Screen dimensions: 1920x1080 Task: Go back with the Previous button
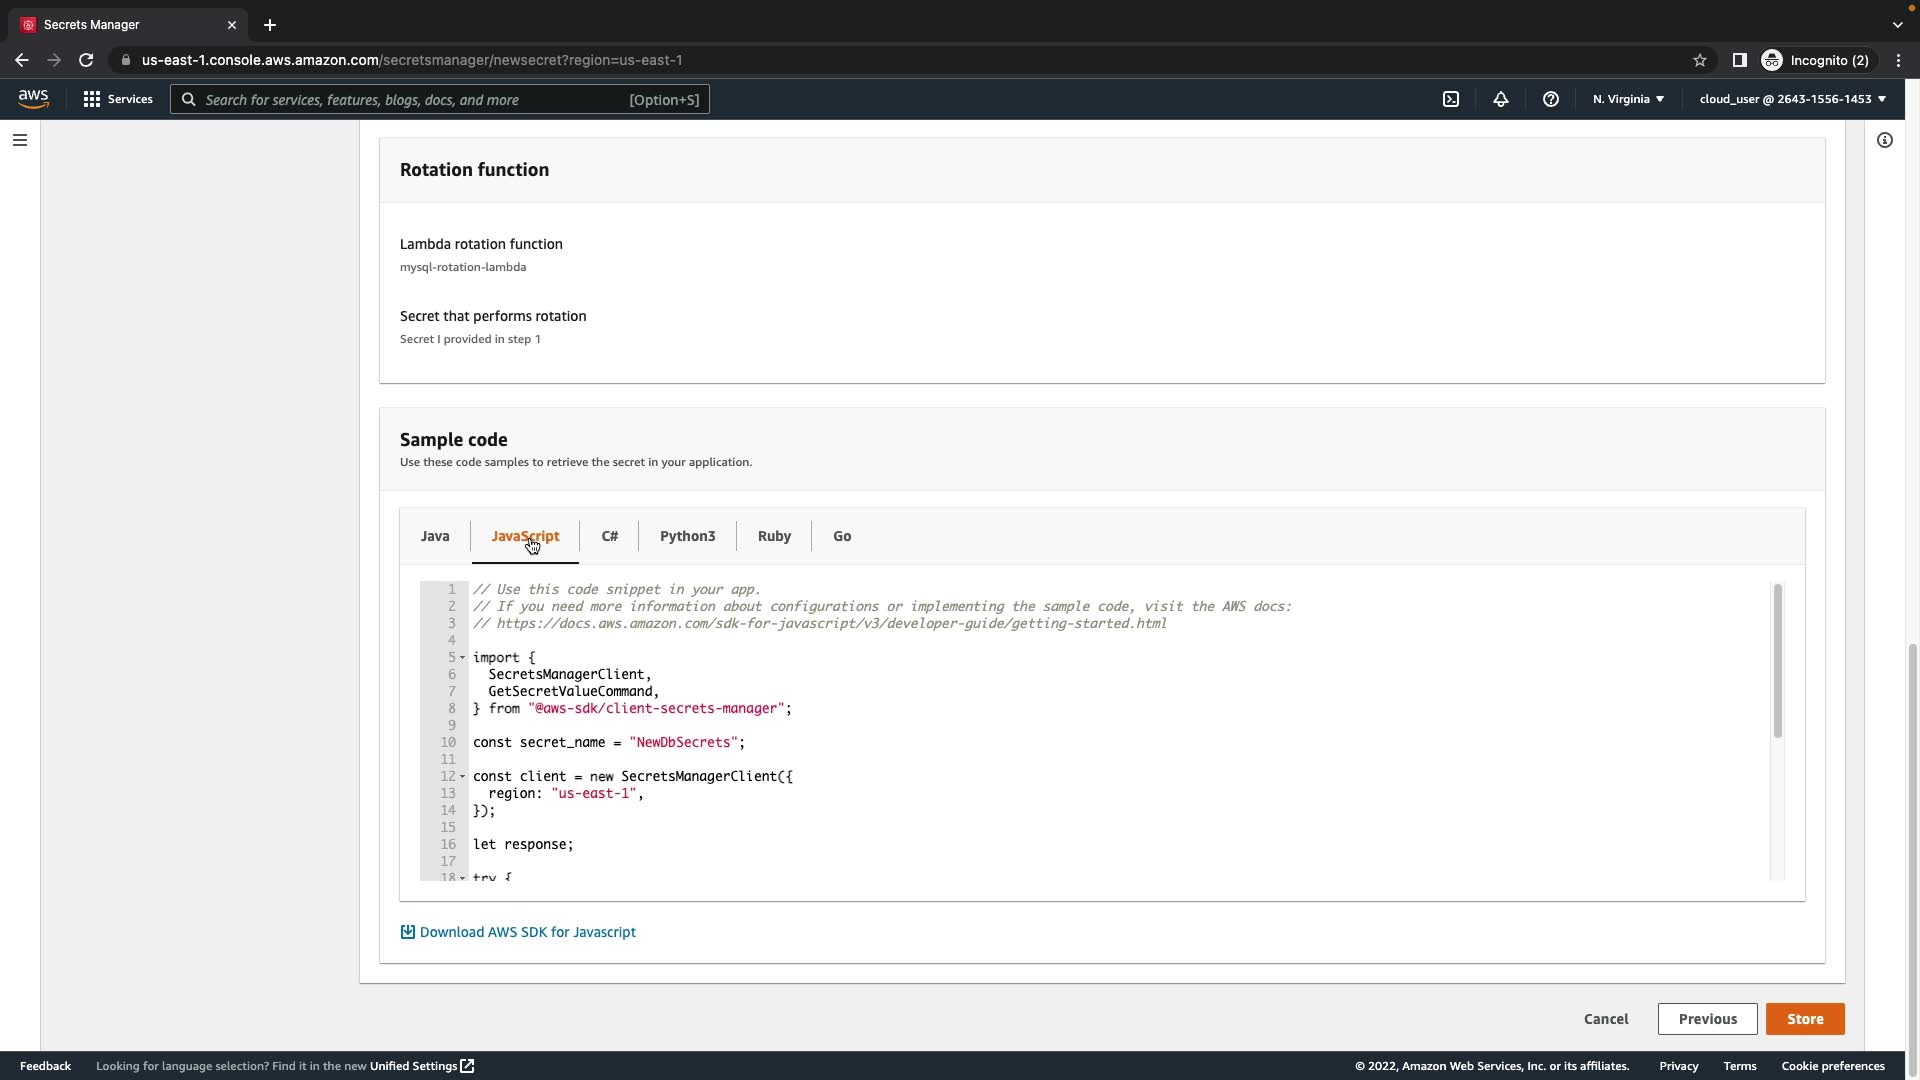coord(1707,1019)
